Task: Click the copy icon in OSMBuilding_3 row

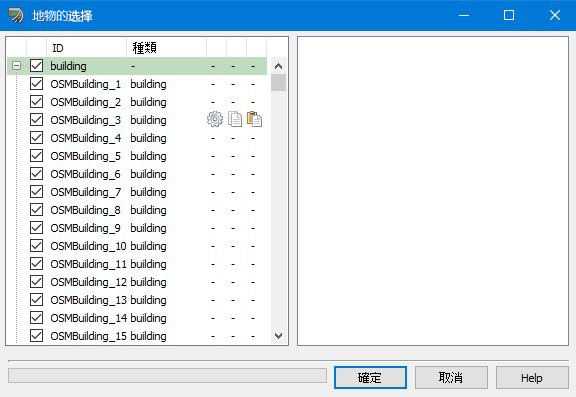Action: [235, 119]
